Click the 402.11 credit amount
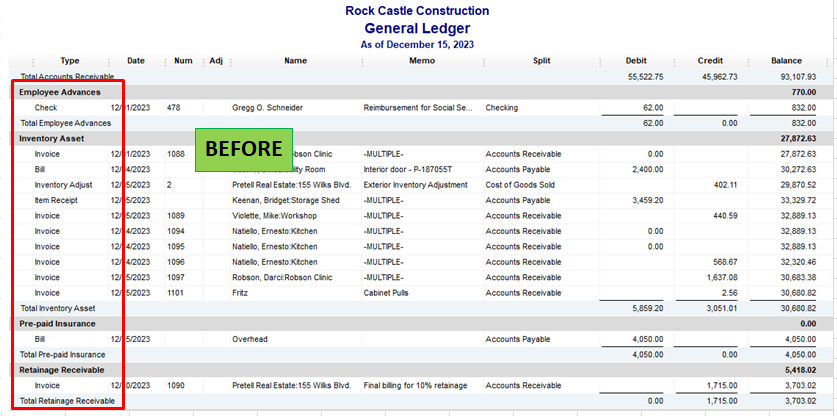Screen dimensions: 837x416 [x=727, y=185]
